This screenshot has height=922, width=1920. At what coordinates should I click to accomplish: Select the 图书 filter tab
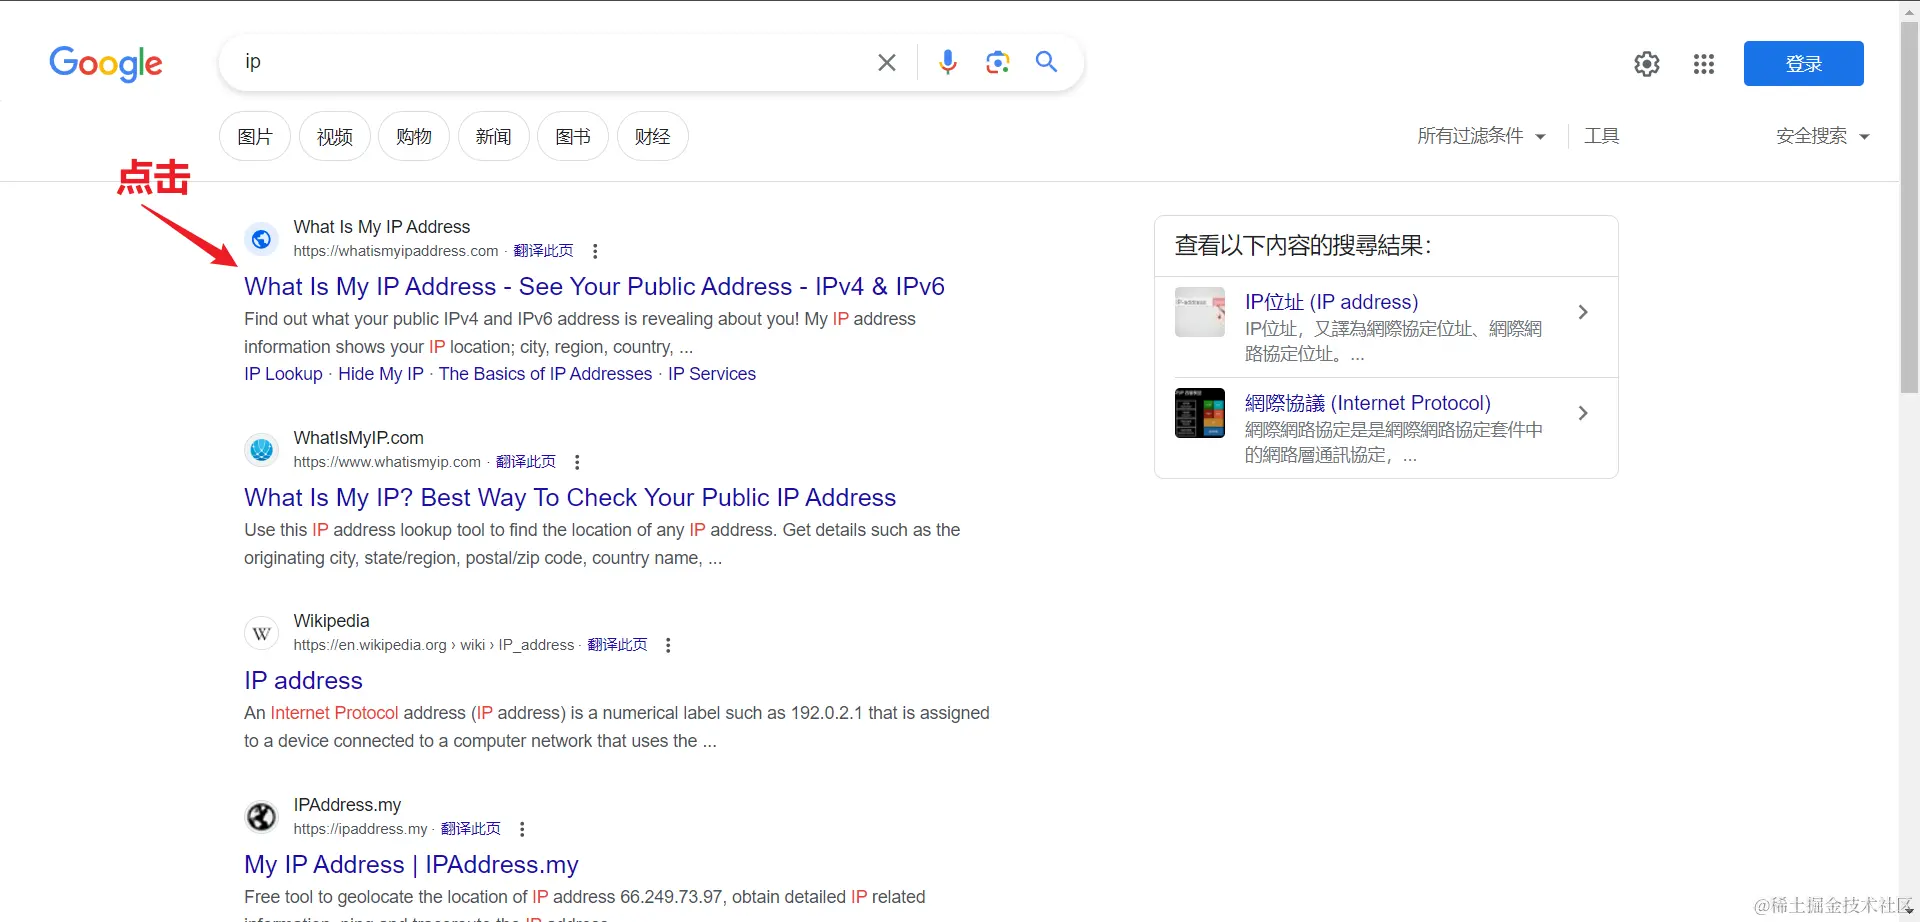tap(573, 136)
